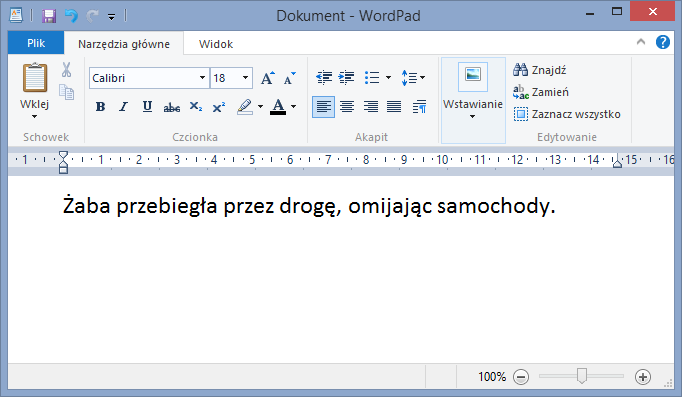Open the font size 18 dropdown
Screen dimensions: 682x397
pos(245,78)
